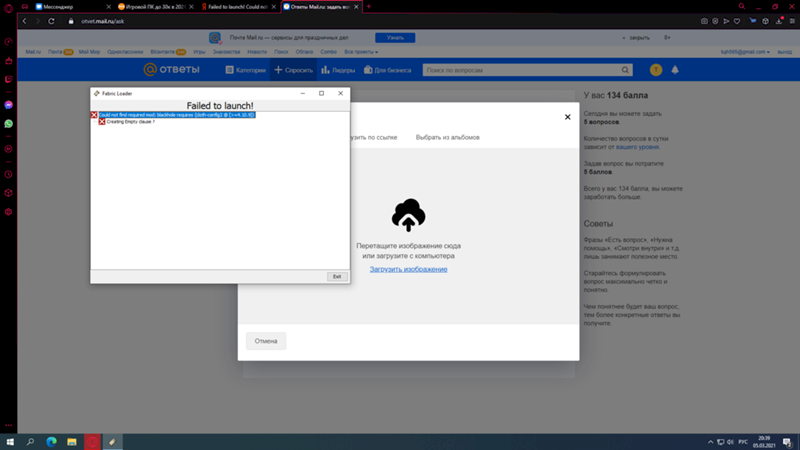Expand the 'Все проекты' dropdown

pyautogui.click(x=362, y=51)
